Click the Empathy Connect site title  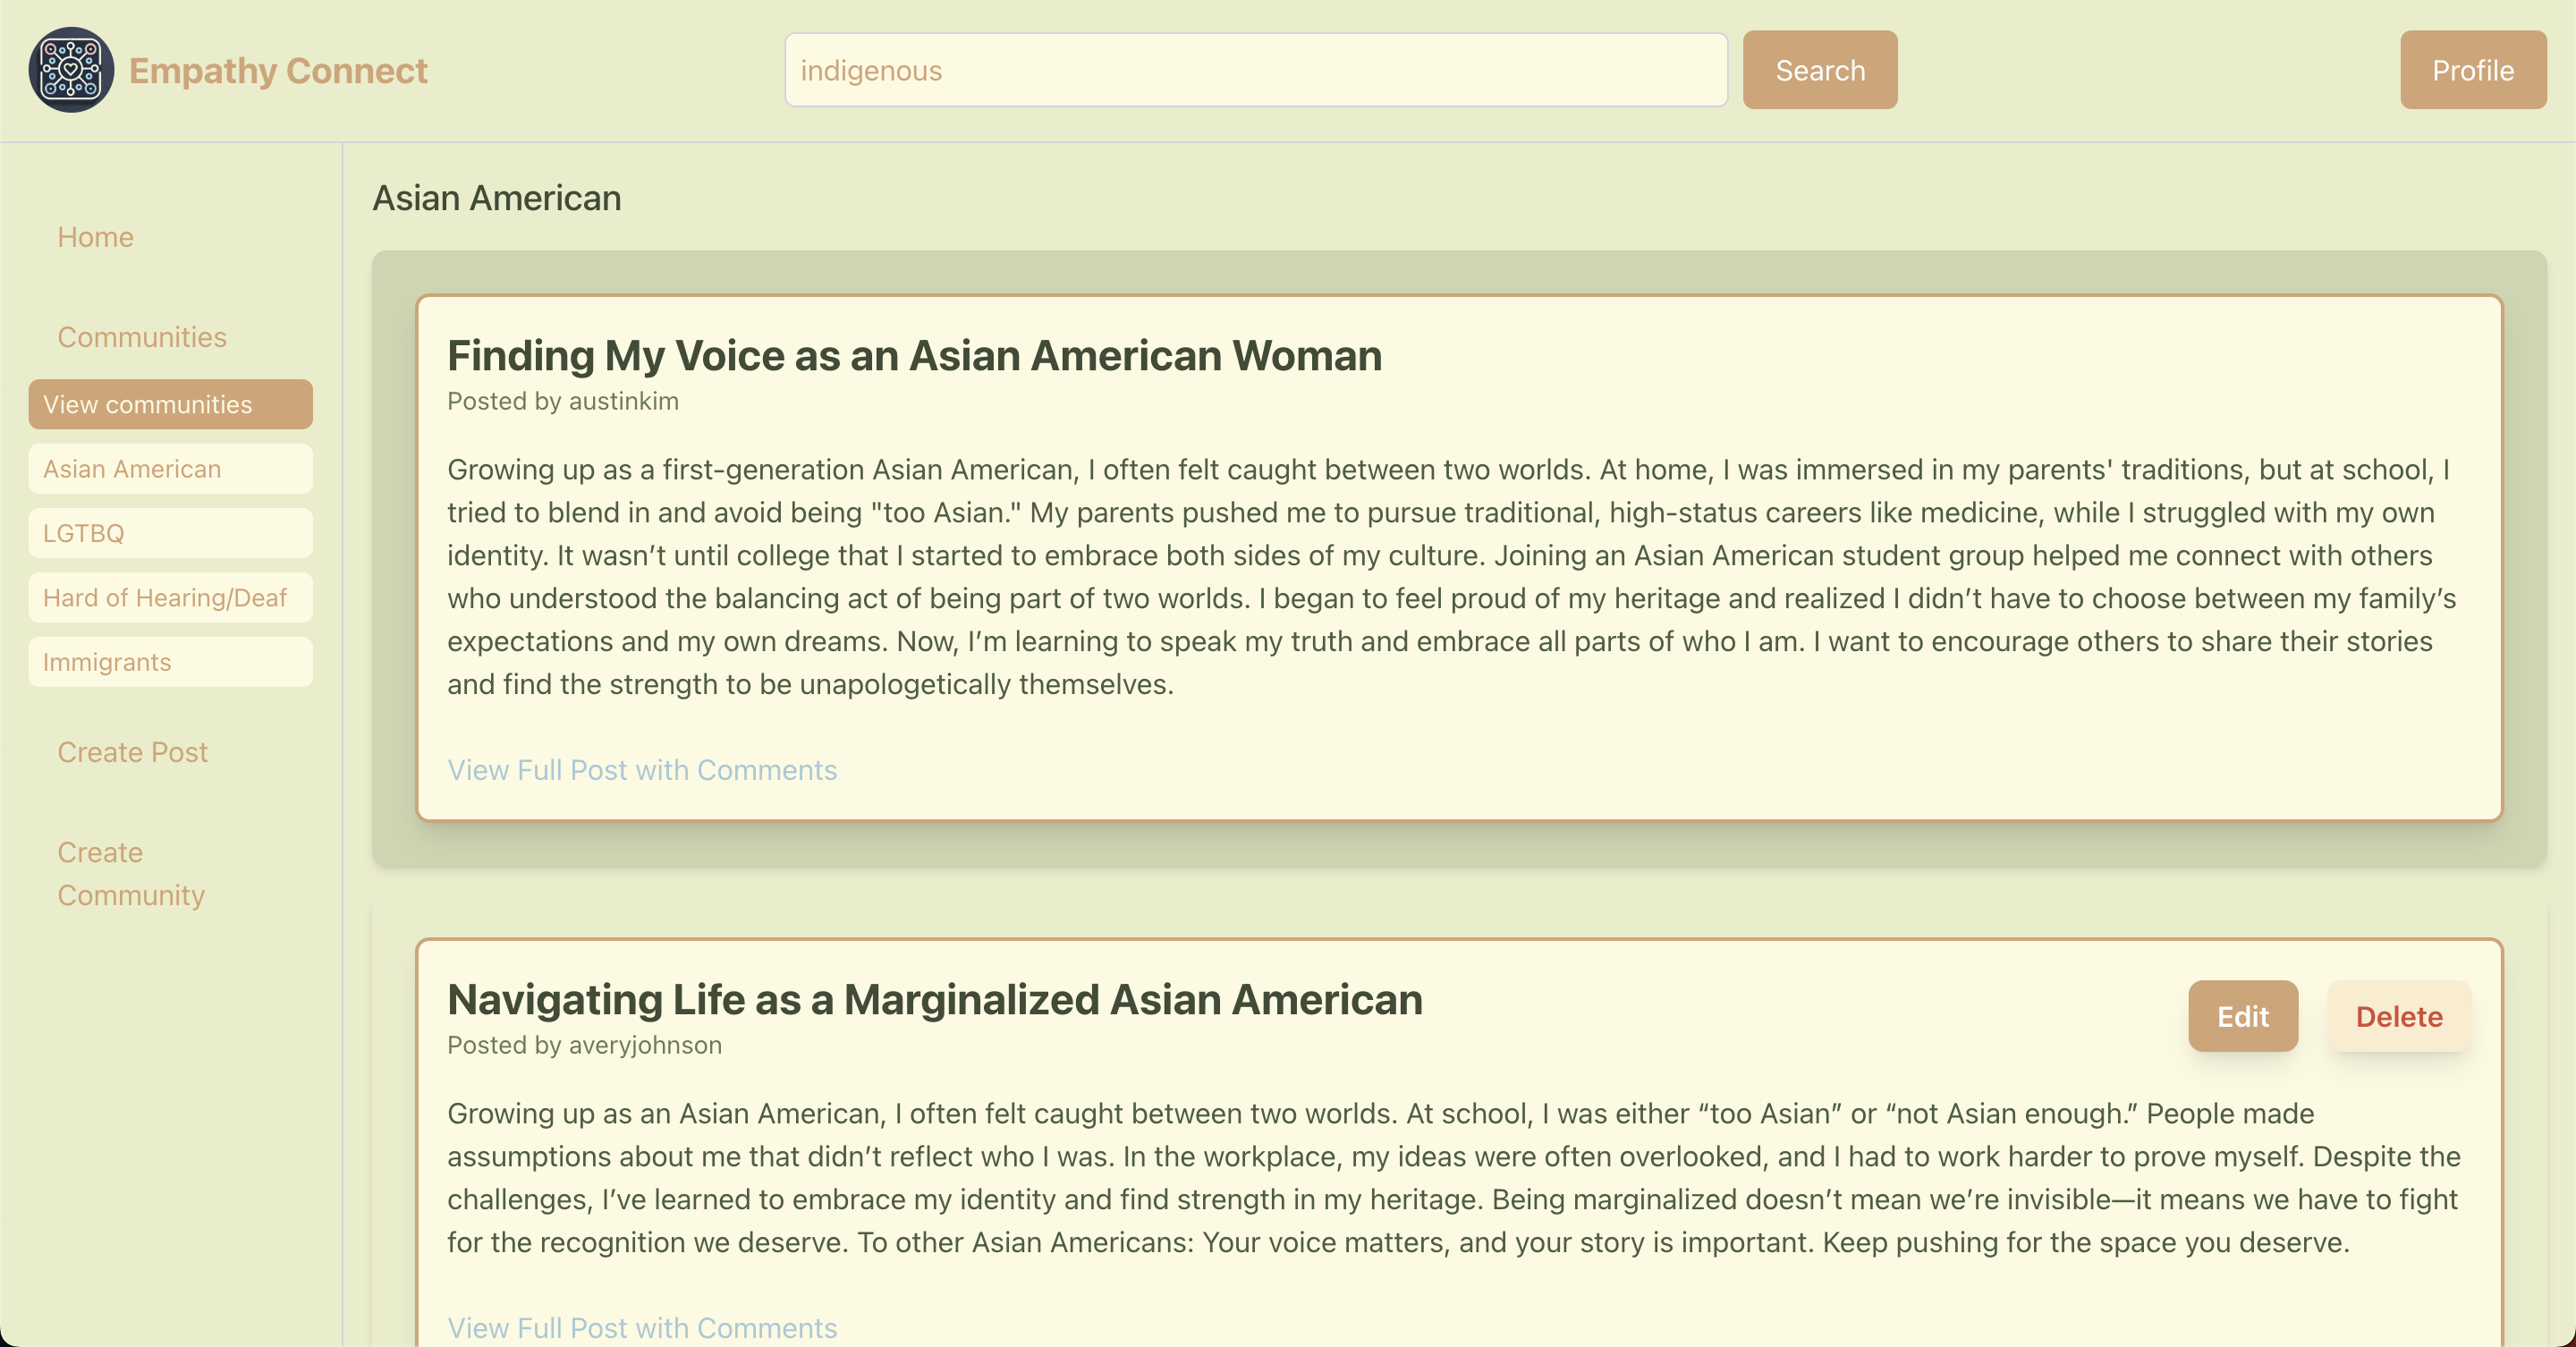point(278,70)
